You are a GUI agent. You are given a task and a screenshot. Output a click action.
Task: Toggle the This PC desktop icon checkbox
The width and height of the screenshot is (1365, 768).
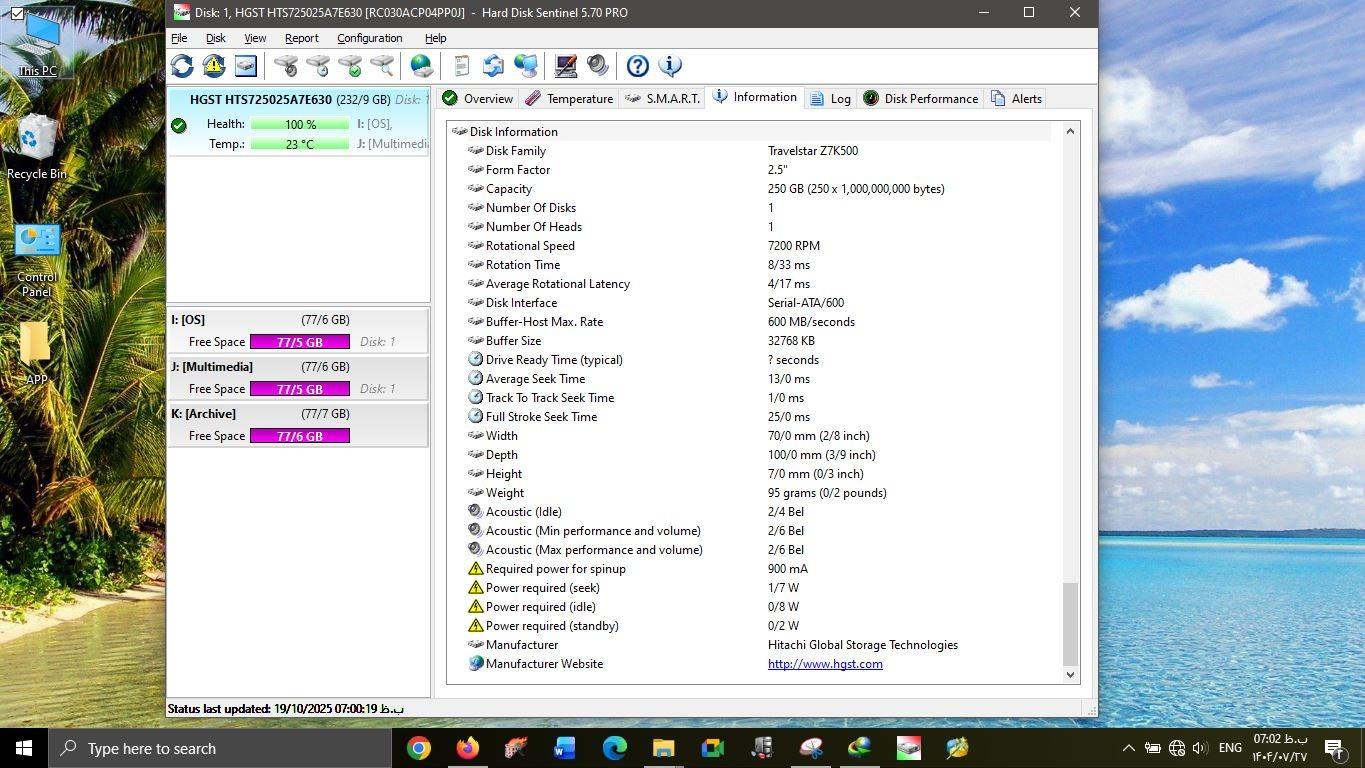coord(17,13)
